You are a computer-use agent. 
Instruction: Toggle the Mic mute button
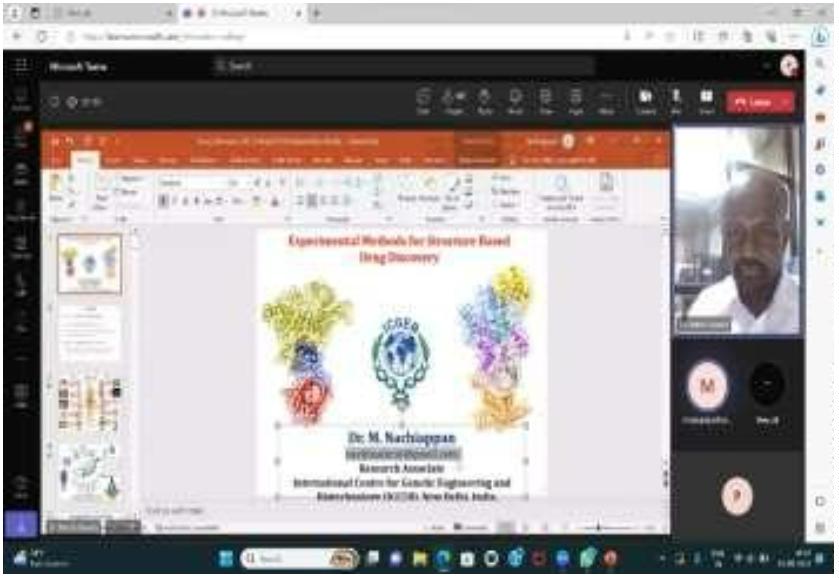[676, 102]
